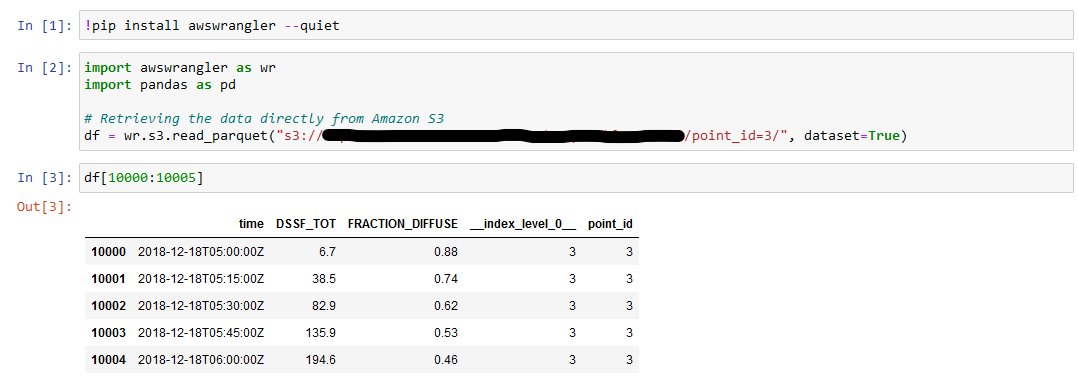Viewport: 1078px width, 379px height.
Task: Click the DSSF_TOT value 38.5
Action: (x=324, y=279)
